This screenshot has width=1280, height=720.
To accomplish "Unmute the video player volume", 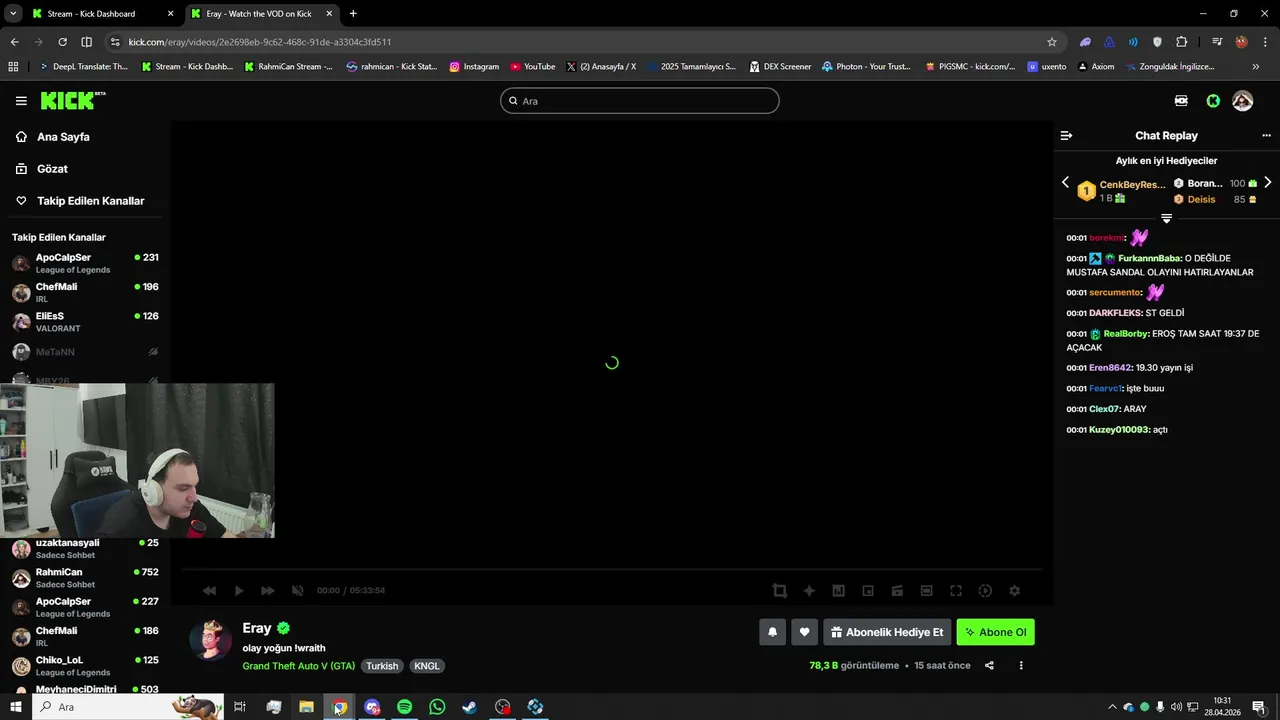I will (x=297, y=591).
